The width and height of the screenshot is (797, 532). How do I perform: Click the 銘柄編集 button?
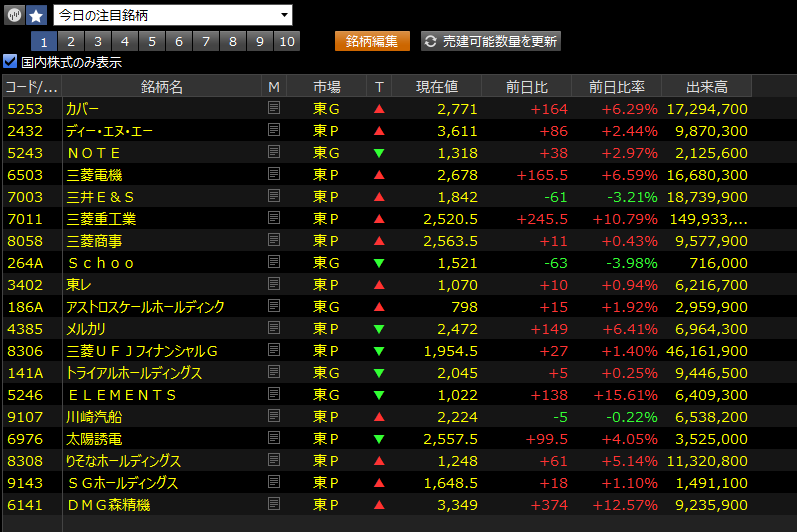(372, 41)
